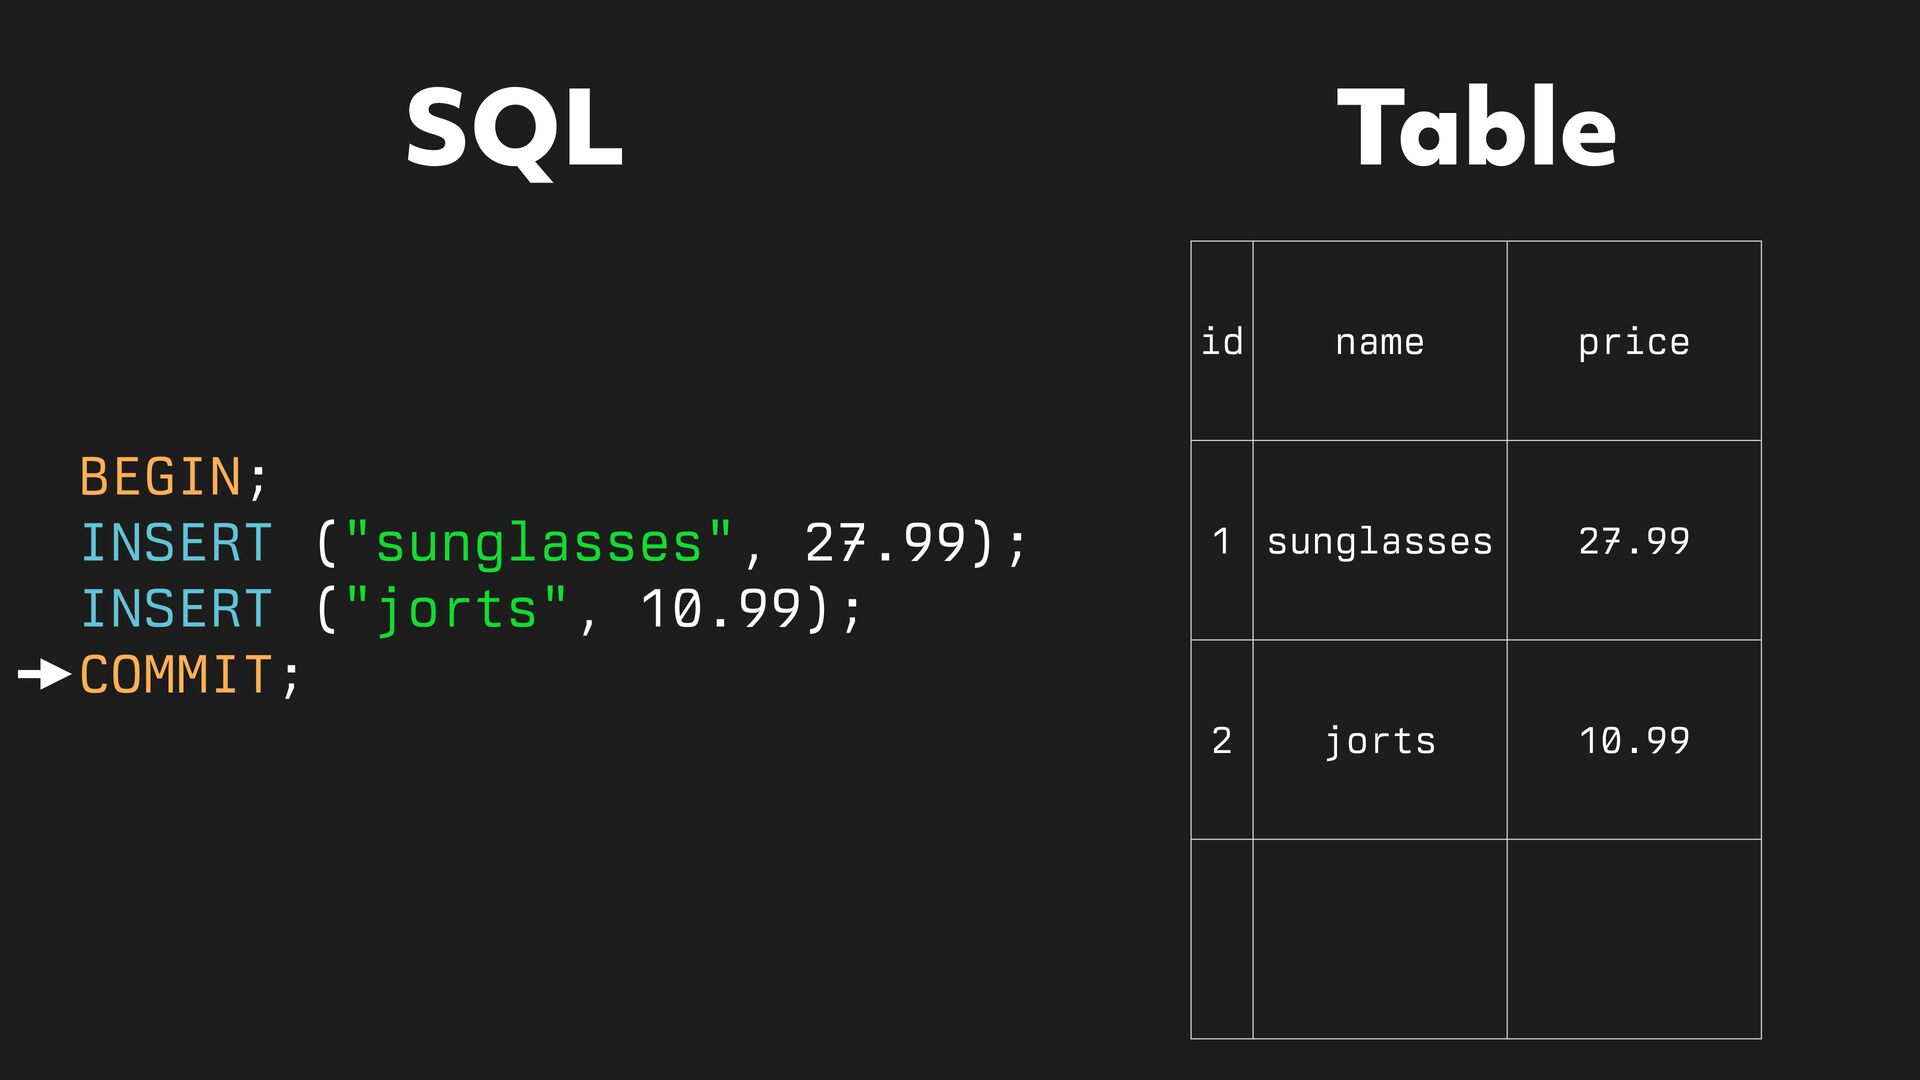Click the second INSERT keyword on jorts line
The height and width of the screenshot is (1080, 1920).
pos(176,610)
